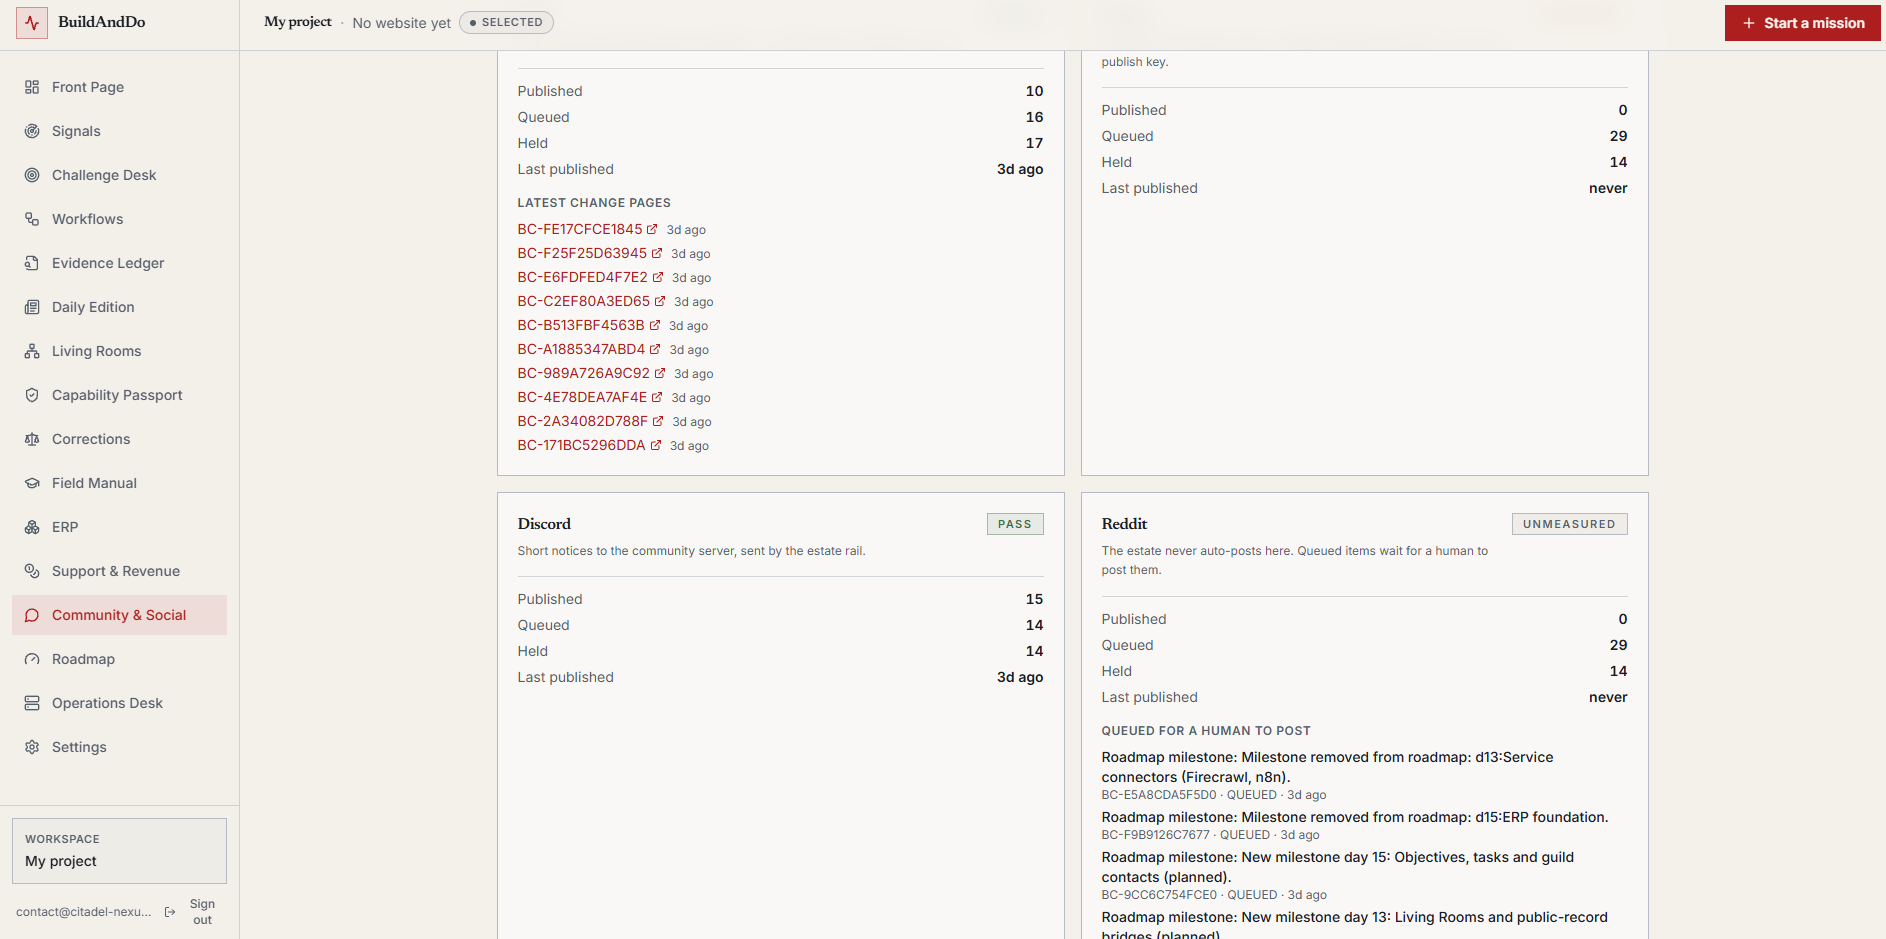The image size is (1886, 939).
Task: Click the BuildAndDo brand name
Action: (x=102, y=22)
